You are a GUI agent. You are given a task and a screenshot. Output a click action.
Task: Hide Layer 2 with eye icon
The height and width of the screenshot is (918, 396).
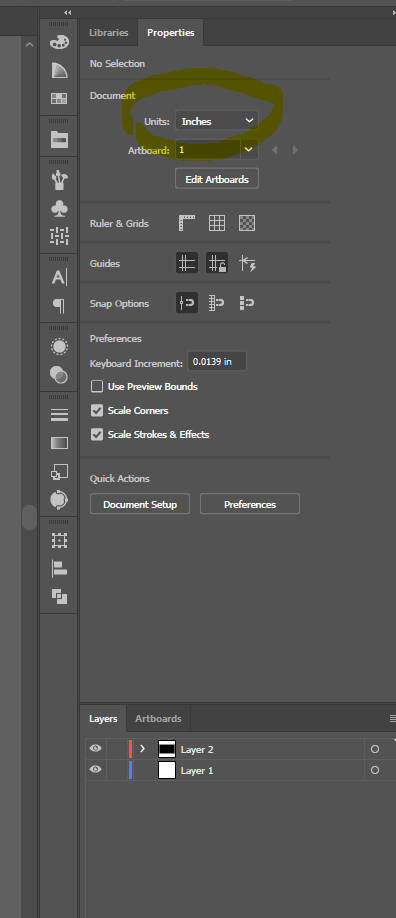click(95, 749)
